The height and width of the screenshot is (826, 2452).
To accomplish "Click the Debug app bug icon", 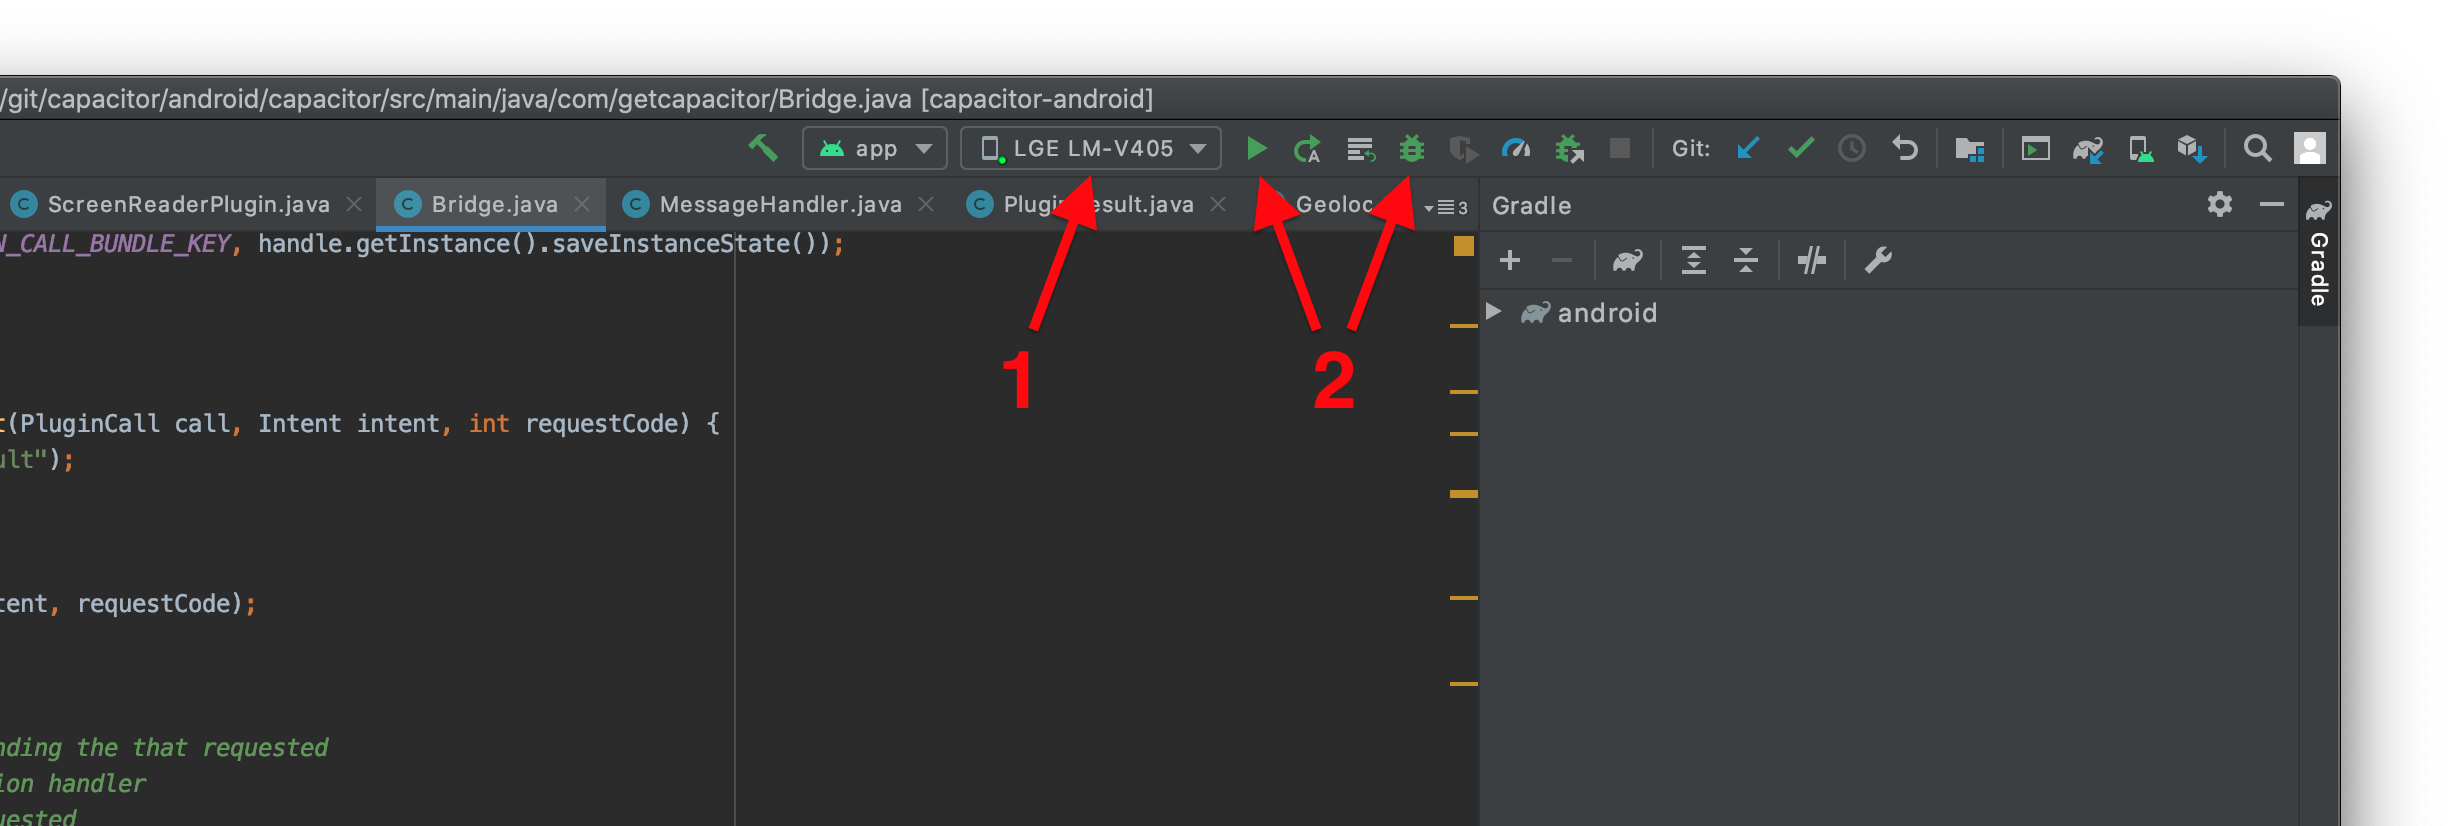I will coord(1411,149).
